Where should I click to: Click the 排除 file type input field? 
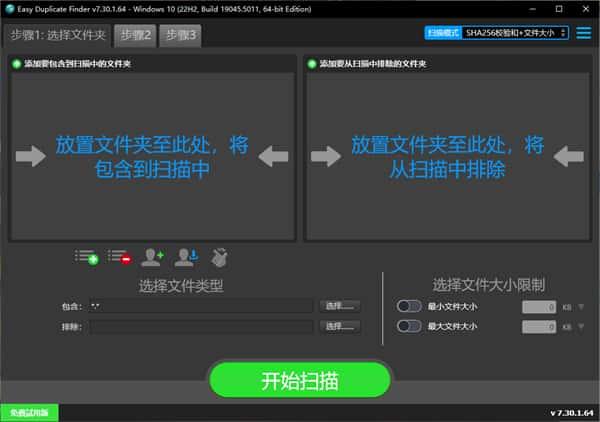(x=200, y=326)
